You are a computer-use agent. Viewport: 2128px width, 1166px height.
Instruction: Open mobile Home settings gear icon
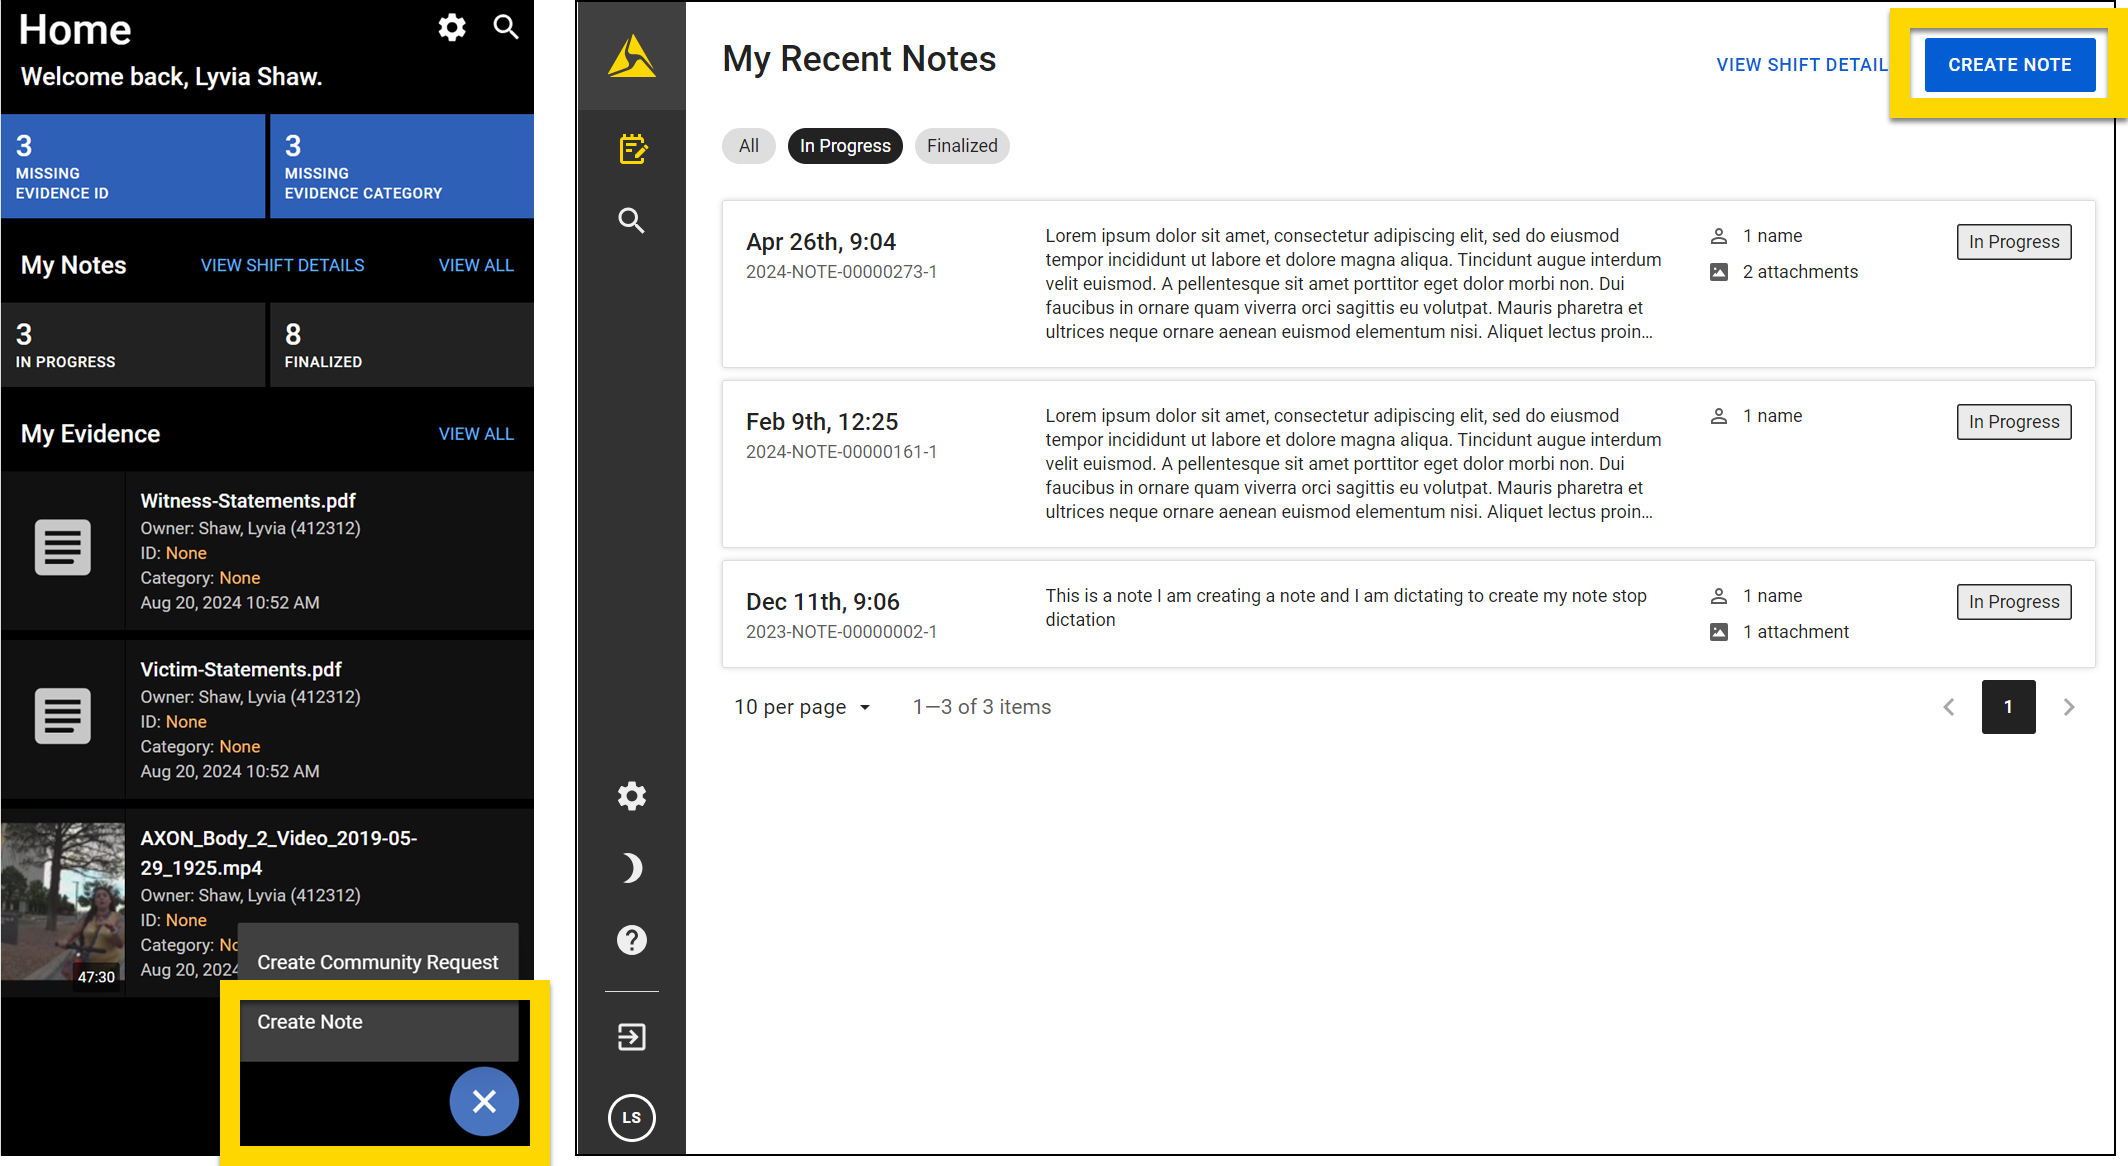452,28
